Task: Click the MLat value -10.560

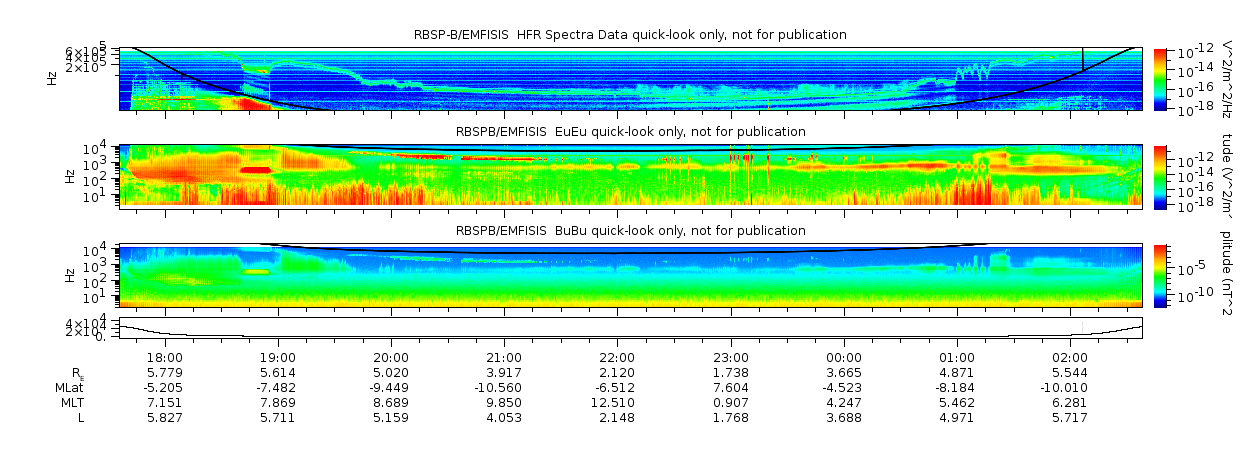Action: [504, 387]
